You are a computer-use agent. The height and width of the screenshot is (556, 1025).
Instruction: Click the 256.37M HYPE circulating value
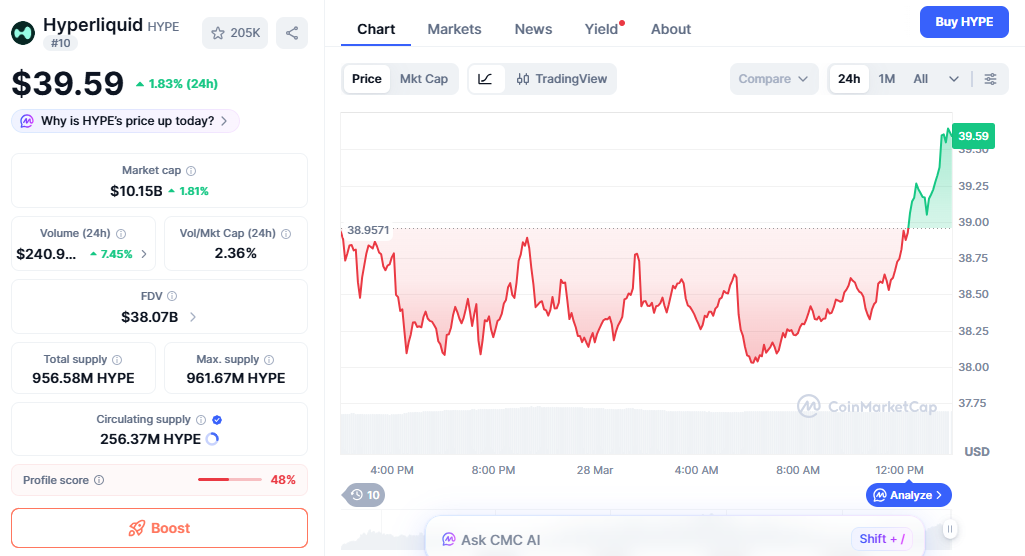(150, 439)
